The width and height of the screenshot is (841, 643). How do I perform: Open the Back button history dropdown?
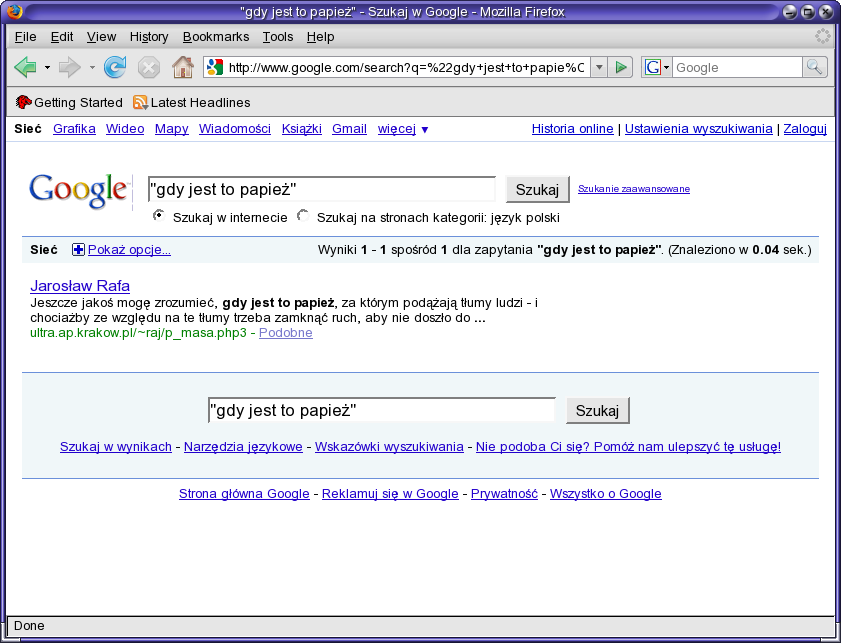[x=47, y=68]
